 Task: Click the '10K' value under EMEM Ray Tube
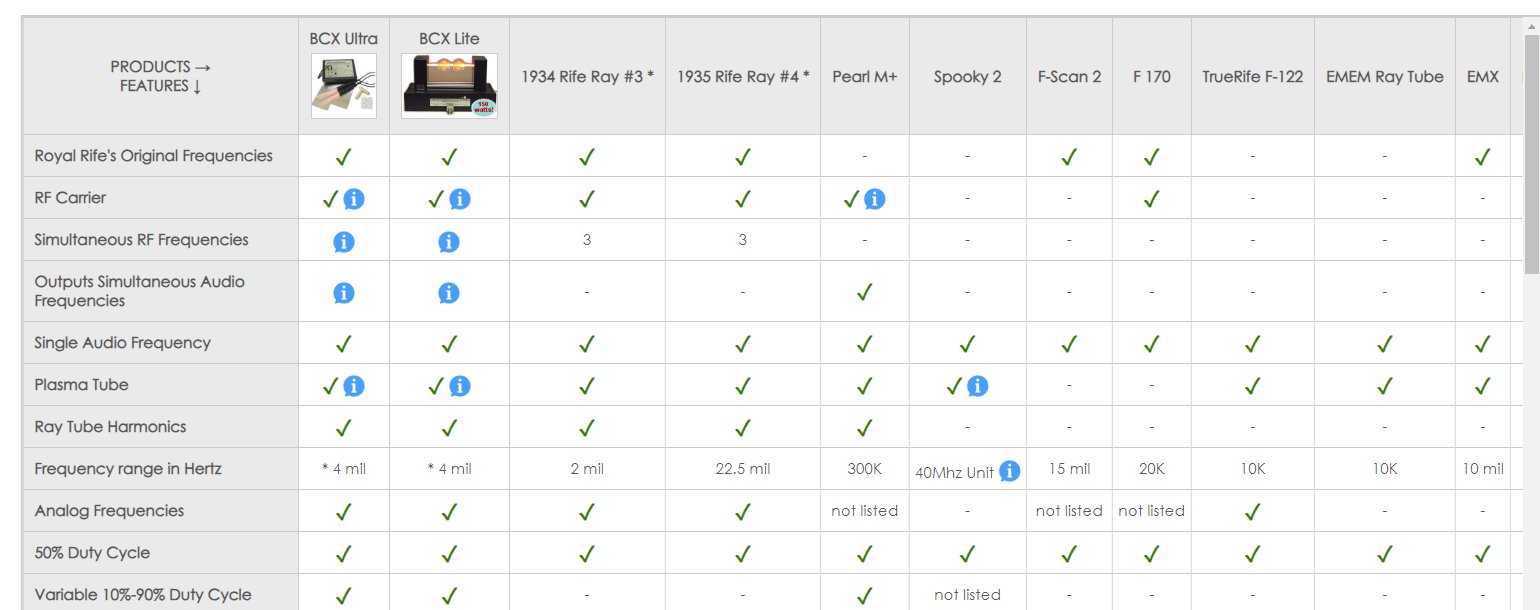(1385, 469)
